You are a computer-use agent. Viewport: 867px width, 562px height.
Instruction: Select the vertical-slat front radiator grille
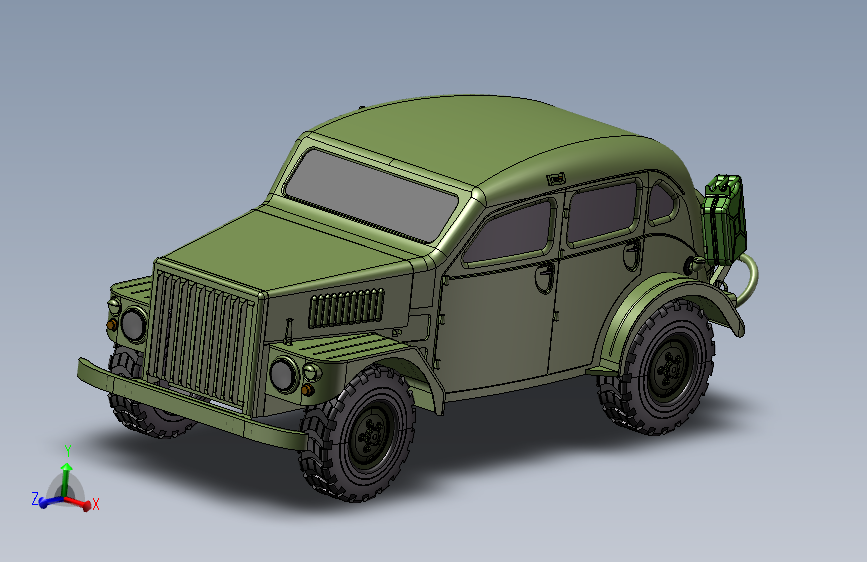click(x=200, y=339)
